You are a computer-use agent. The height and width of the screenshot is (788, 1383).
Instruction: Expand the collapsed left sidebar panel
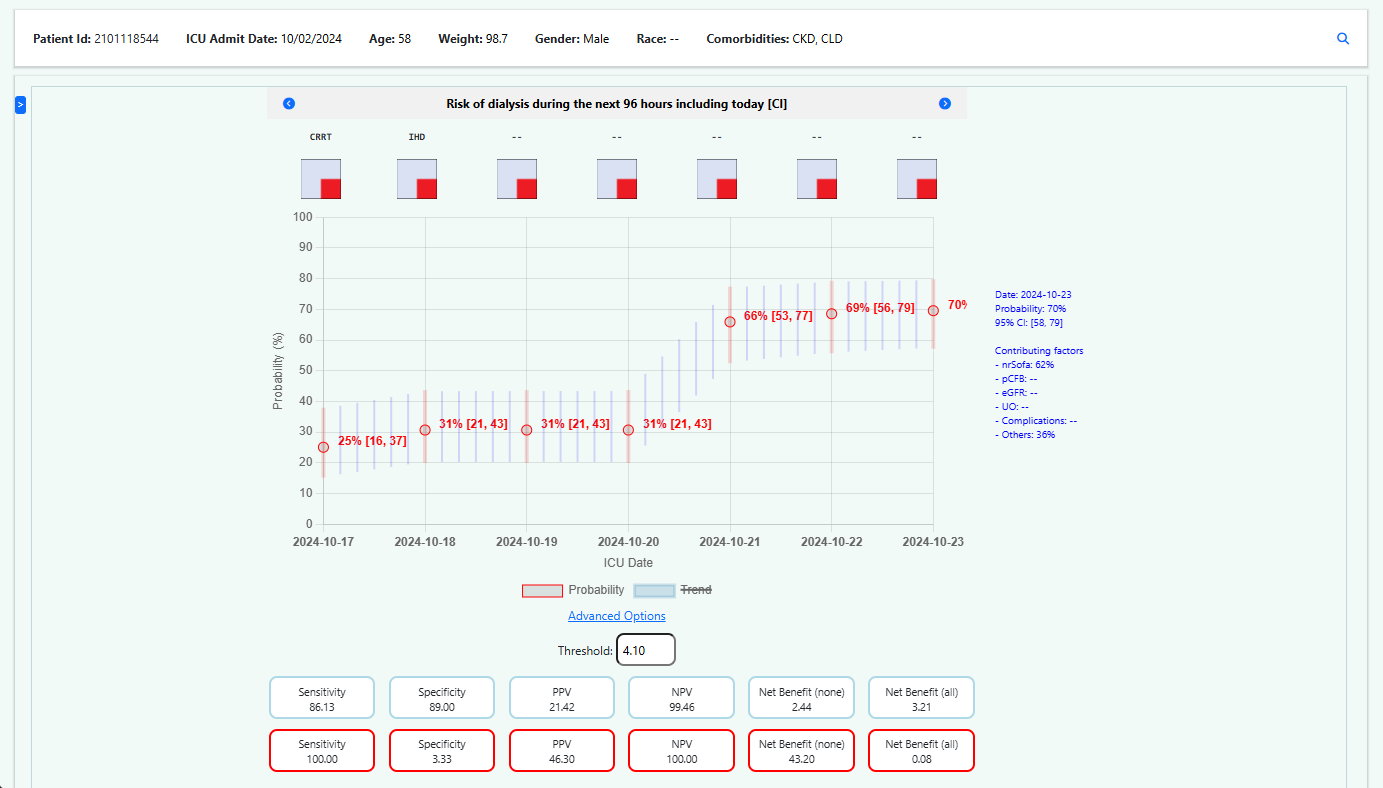[x=19, y=104]
